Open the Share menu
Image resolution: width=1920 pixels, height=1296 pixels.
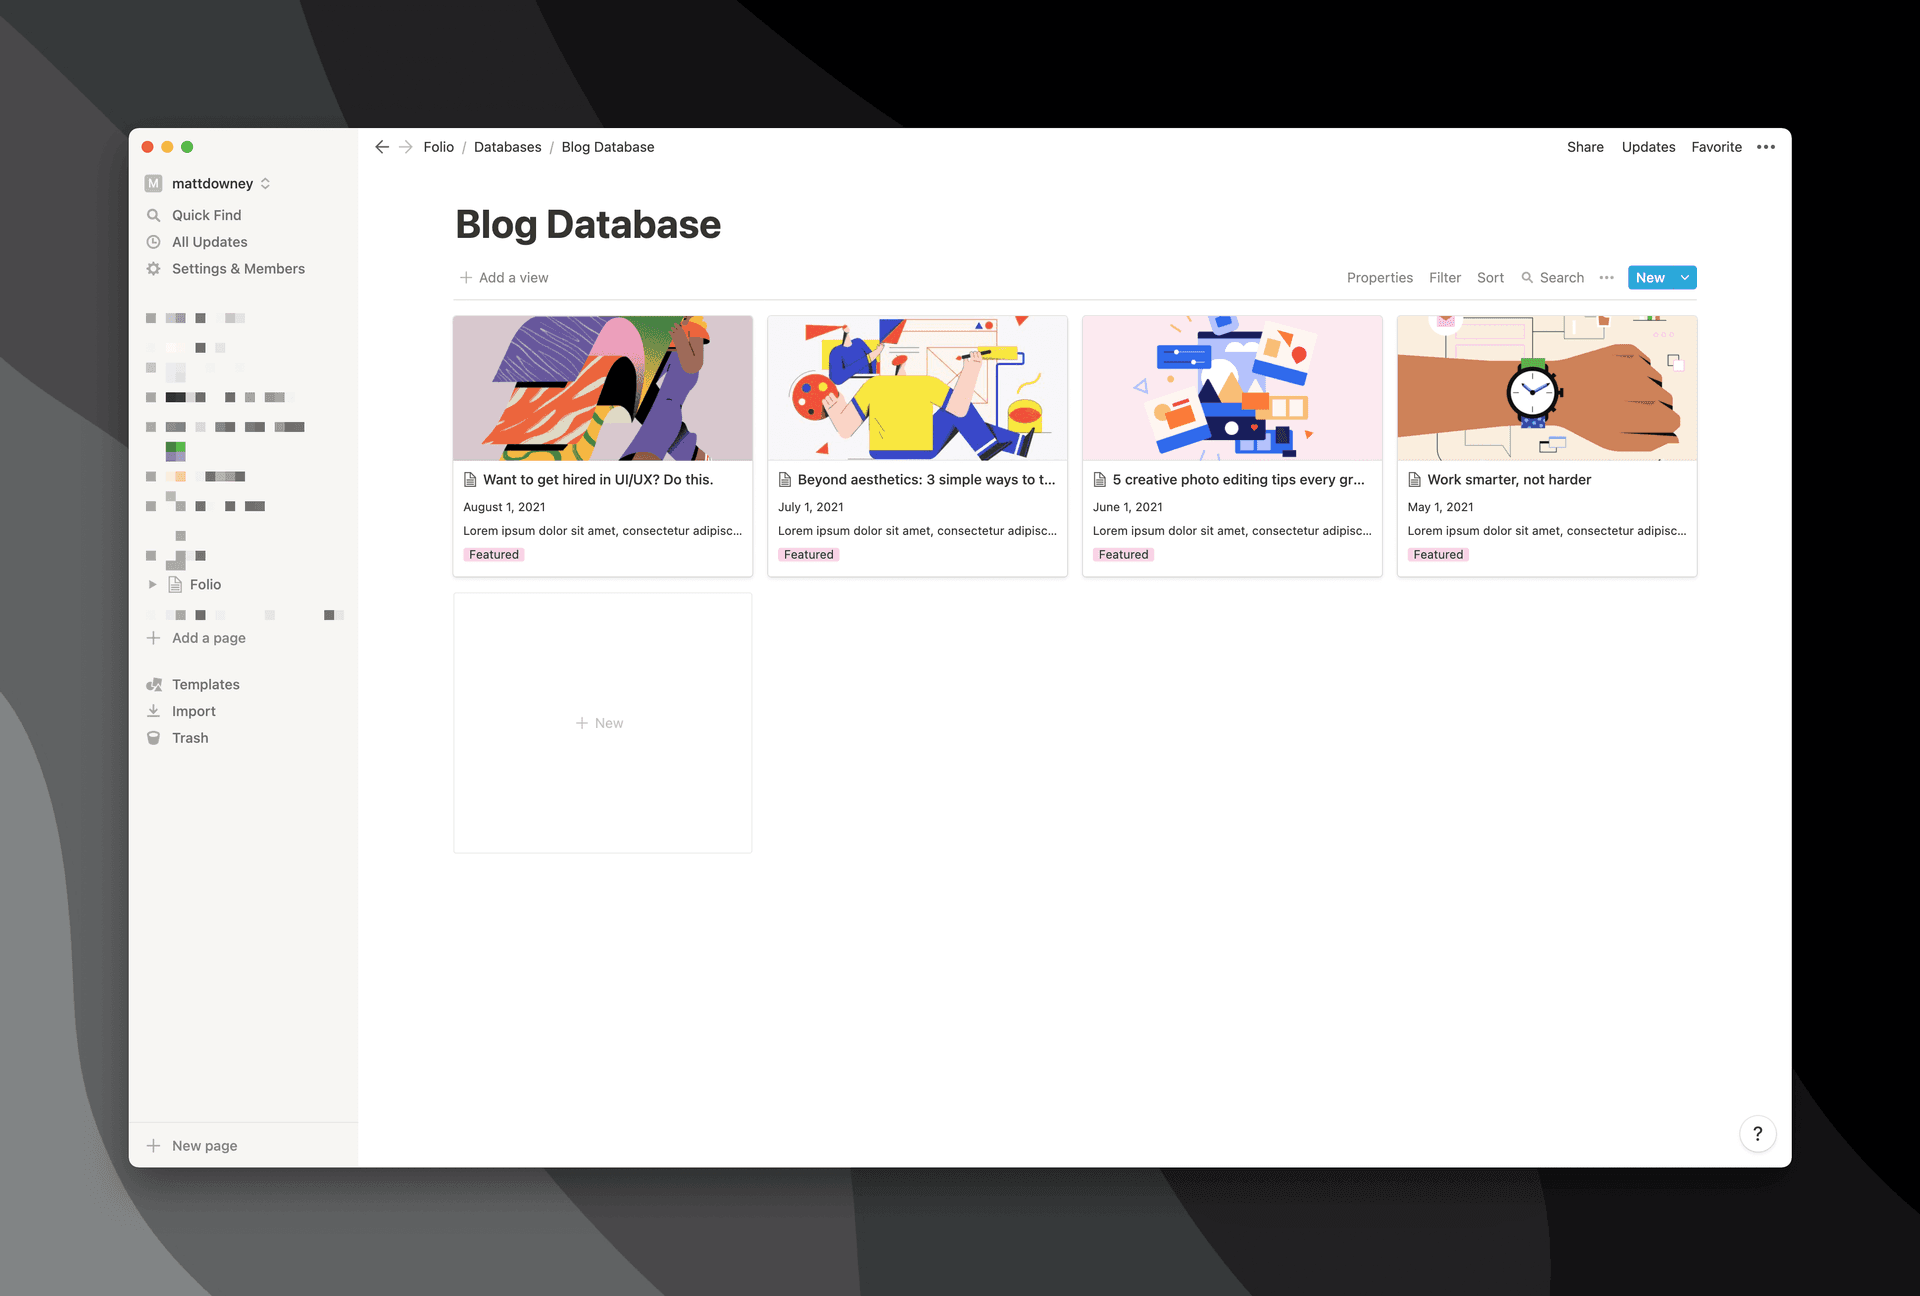(x=1584, y=146)
